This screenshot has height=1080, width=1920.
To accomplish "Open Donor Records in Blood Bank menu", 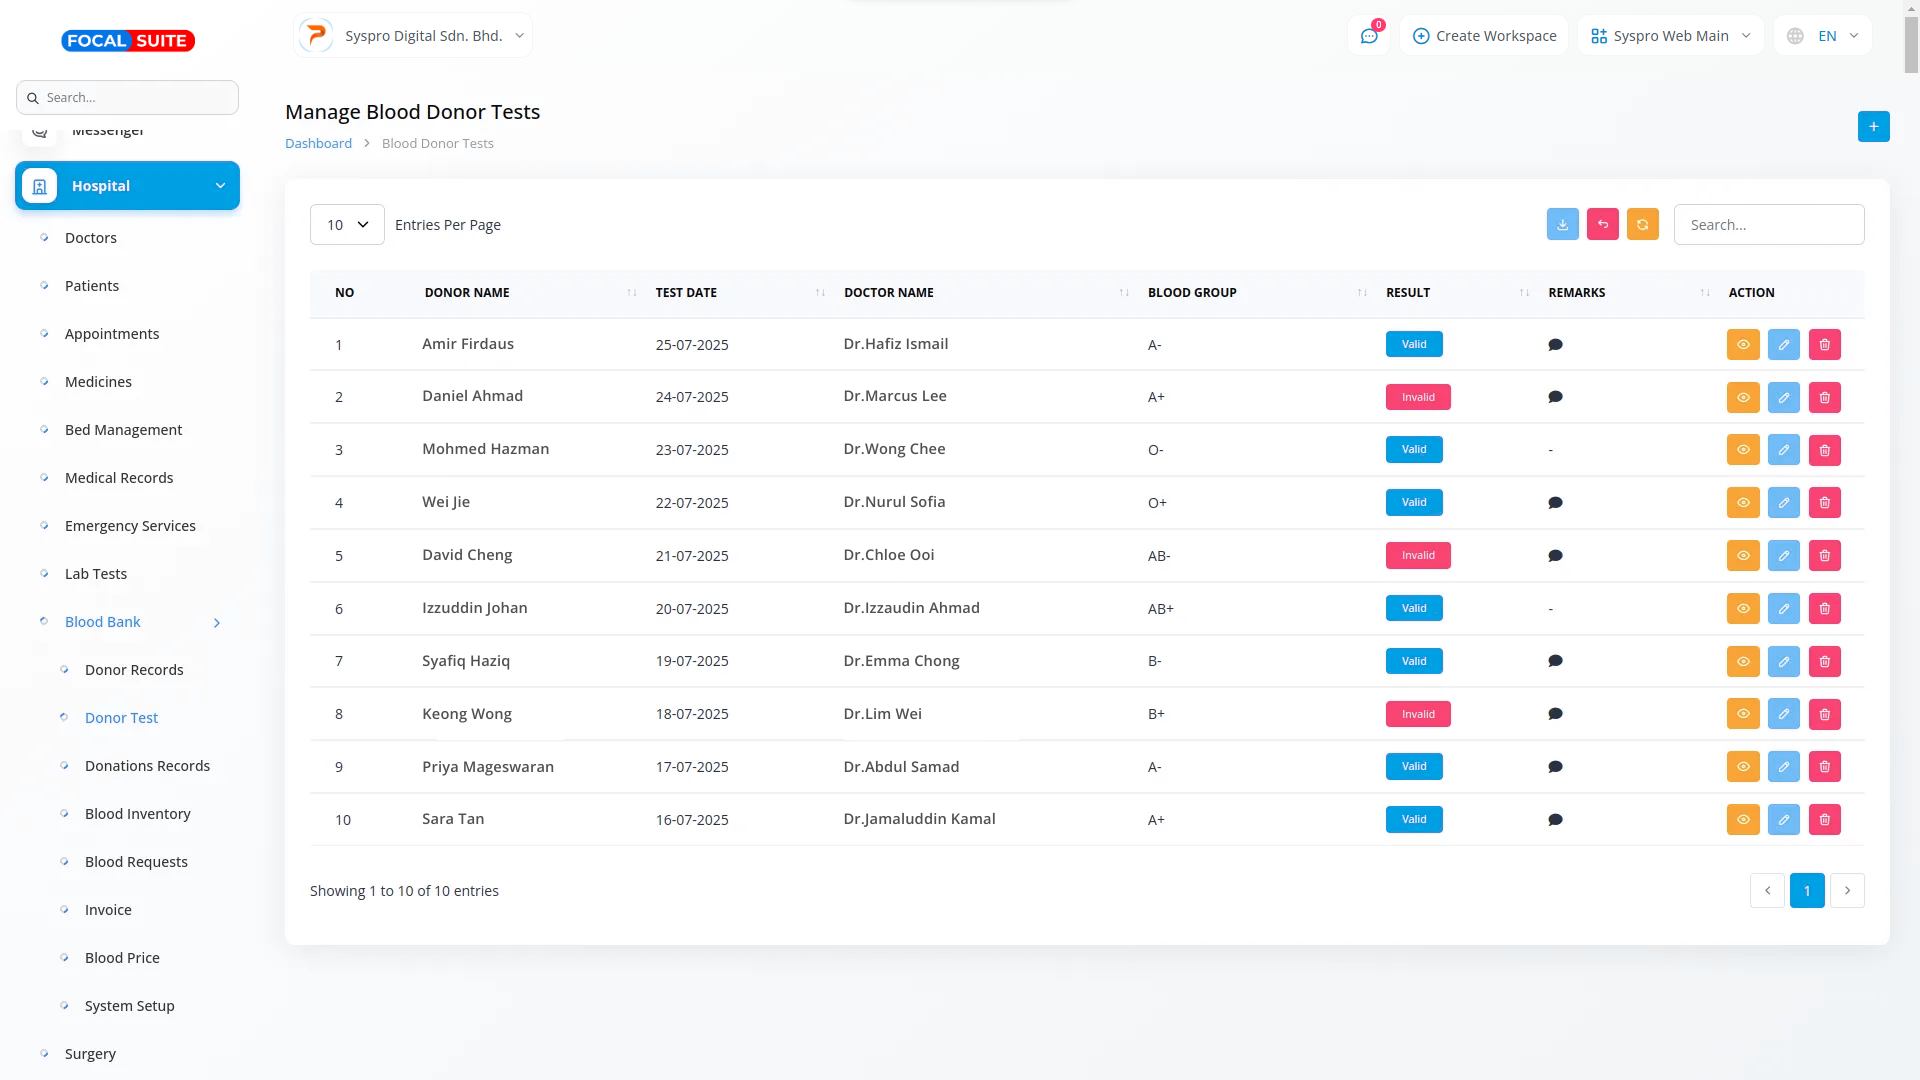I will [134, 670].
